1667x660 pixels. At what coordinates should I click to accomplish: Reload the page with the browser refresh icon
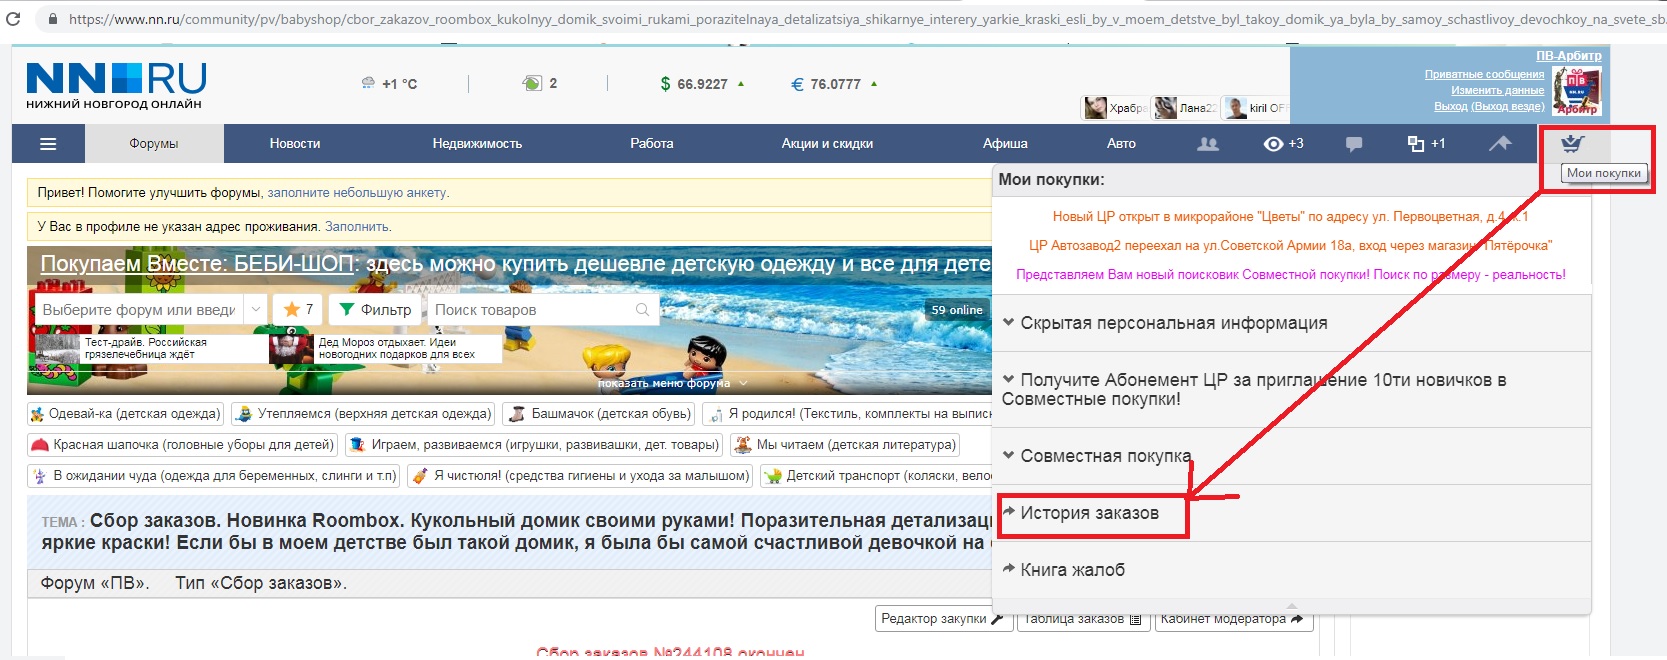tap(13, 18)
